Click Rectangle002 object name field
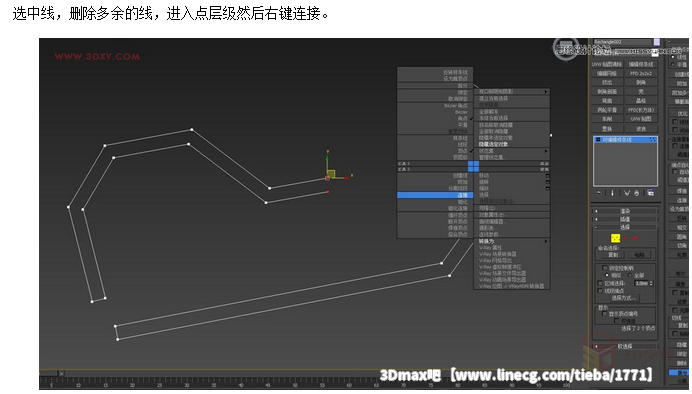The width and height of the screenshot is (692, 394). (x=622, y=42)
